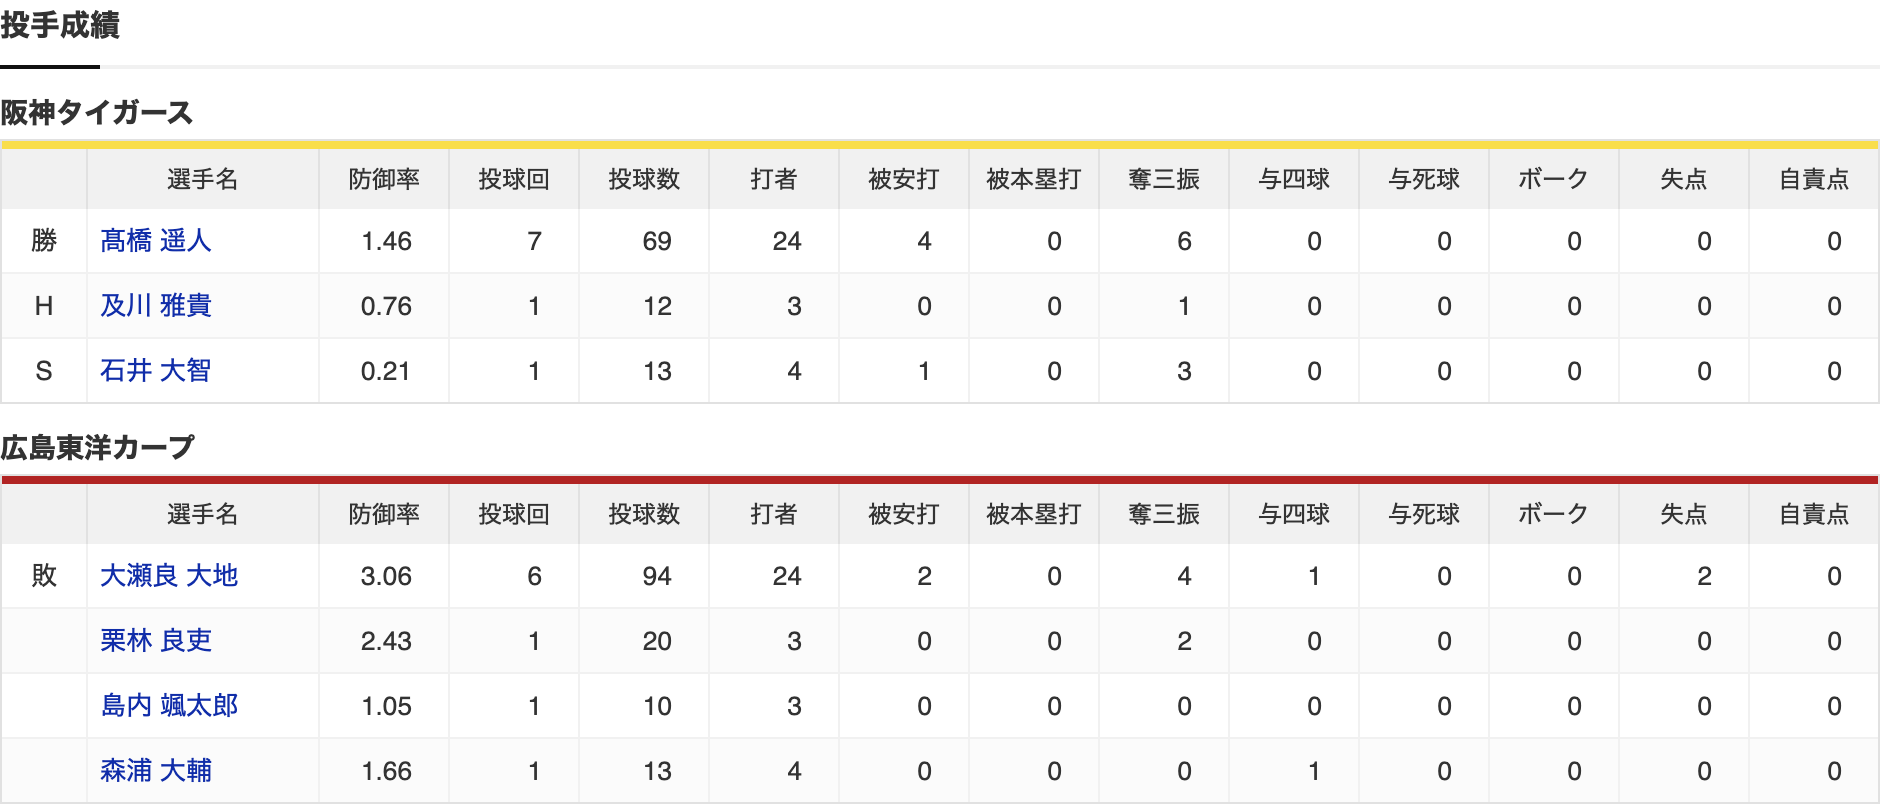Open 髙橋 遥人 player page
The width and height of the screenshot is (1880, 812).
pos(156,241)
